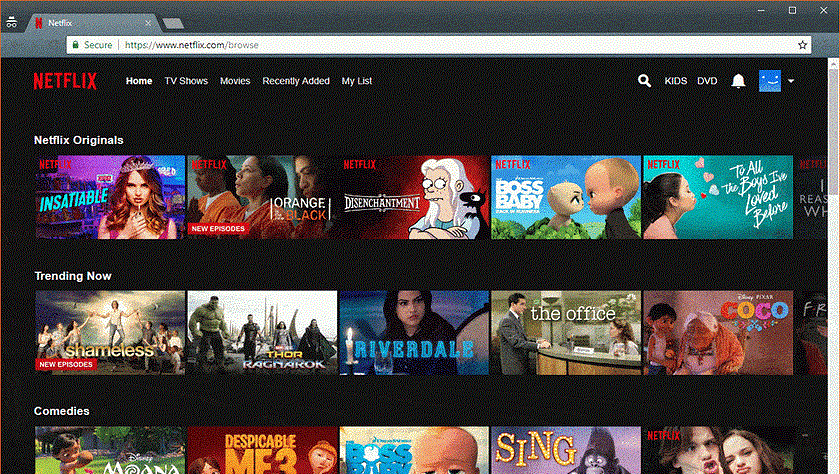Click the blue smiley profile avatar

coord(770,81)
